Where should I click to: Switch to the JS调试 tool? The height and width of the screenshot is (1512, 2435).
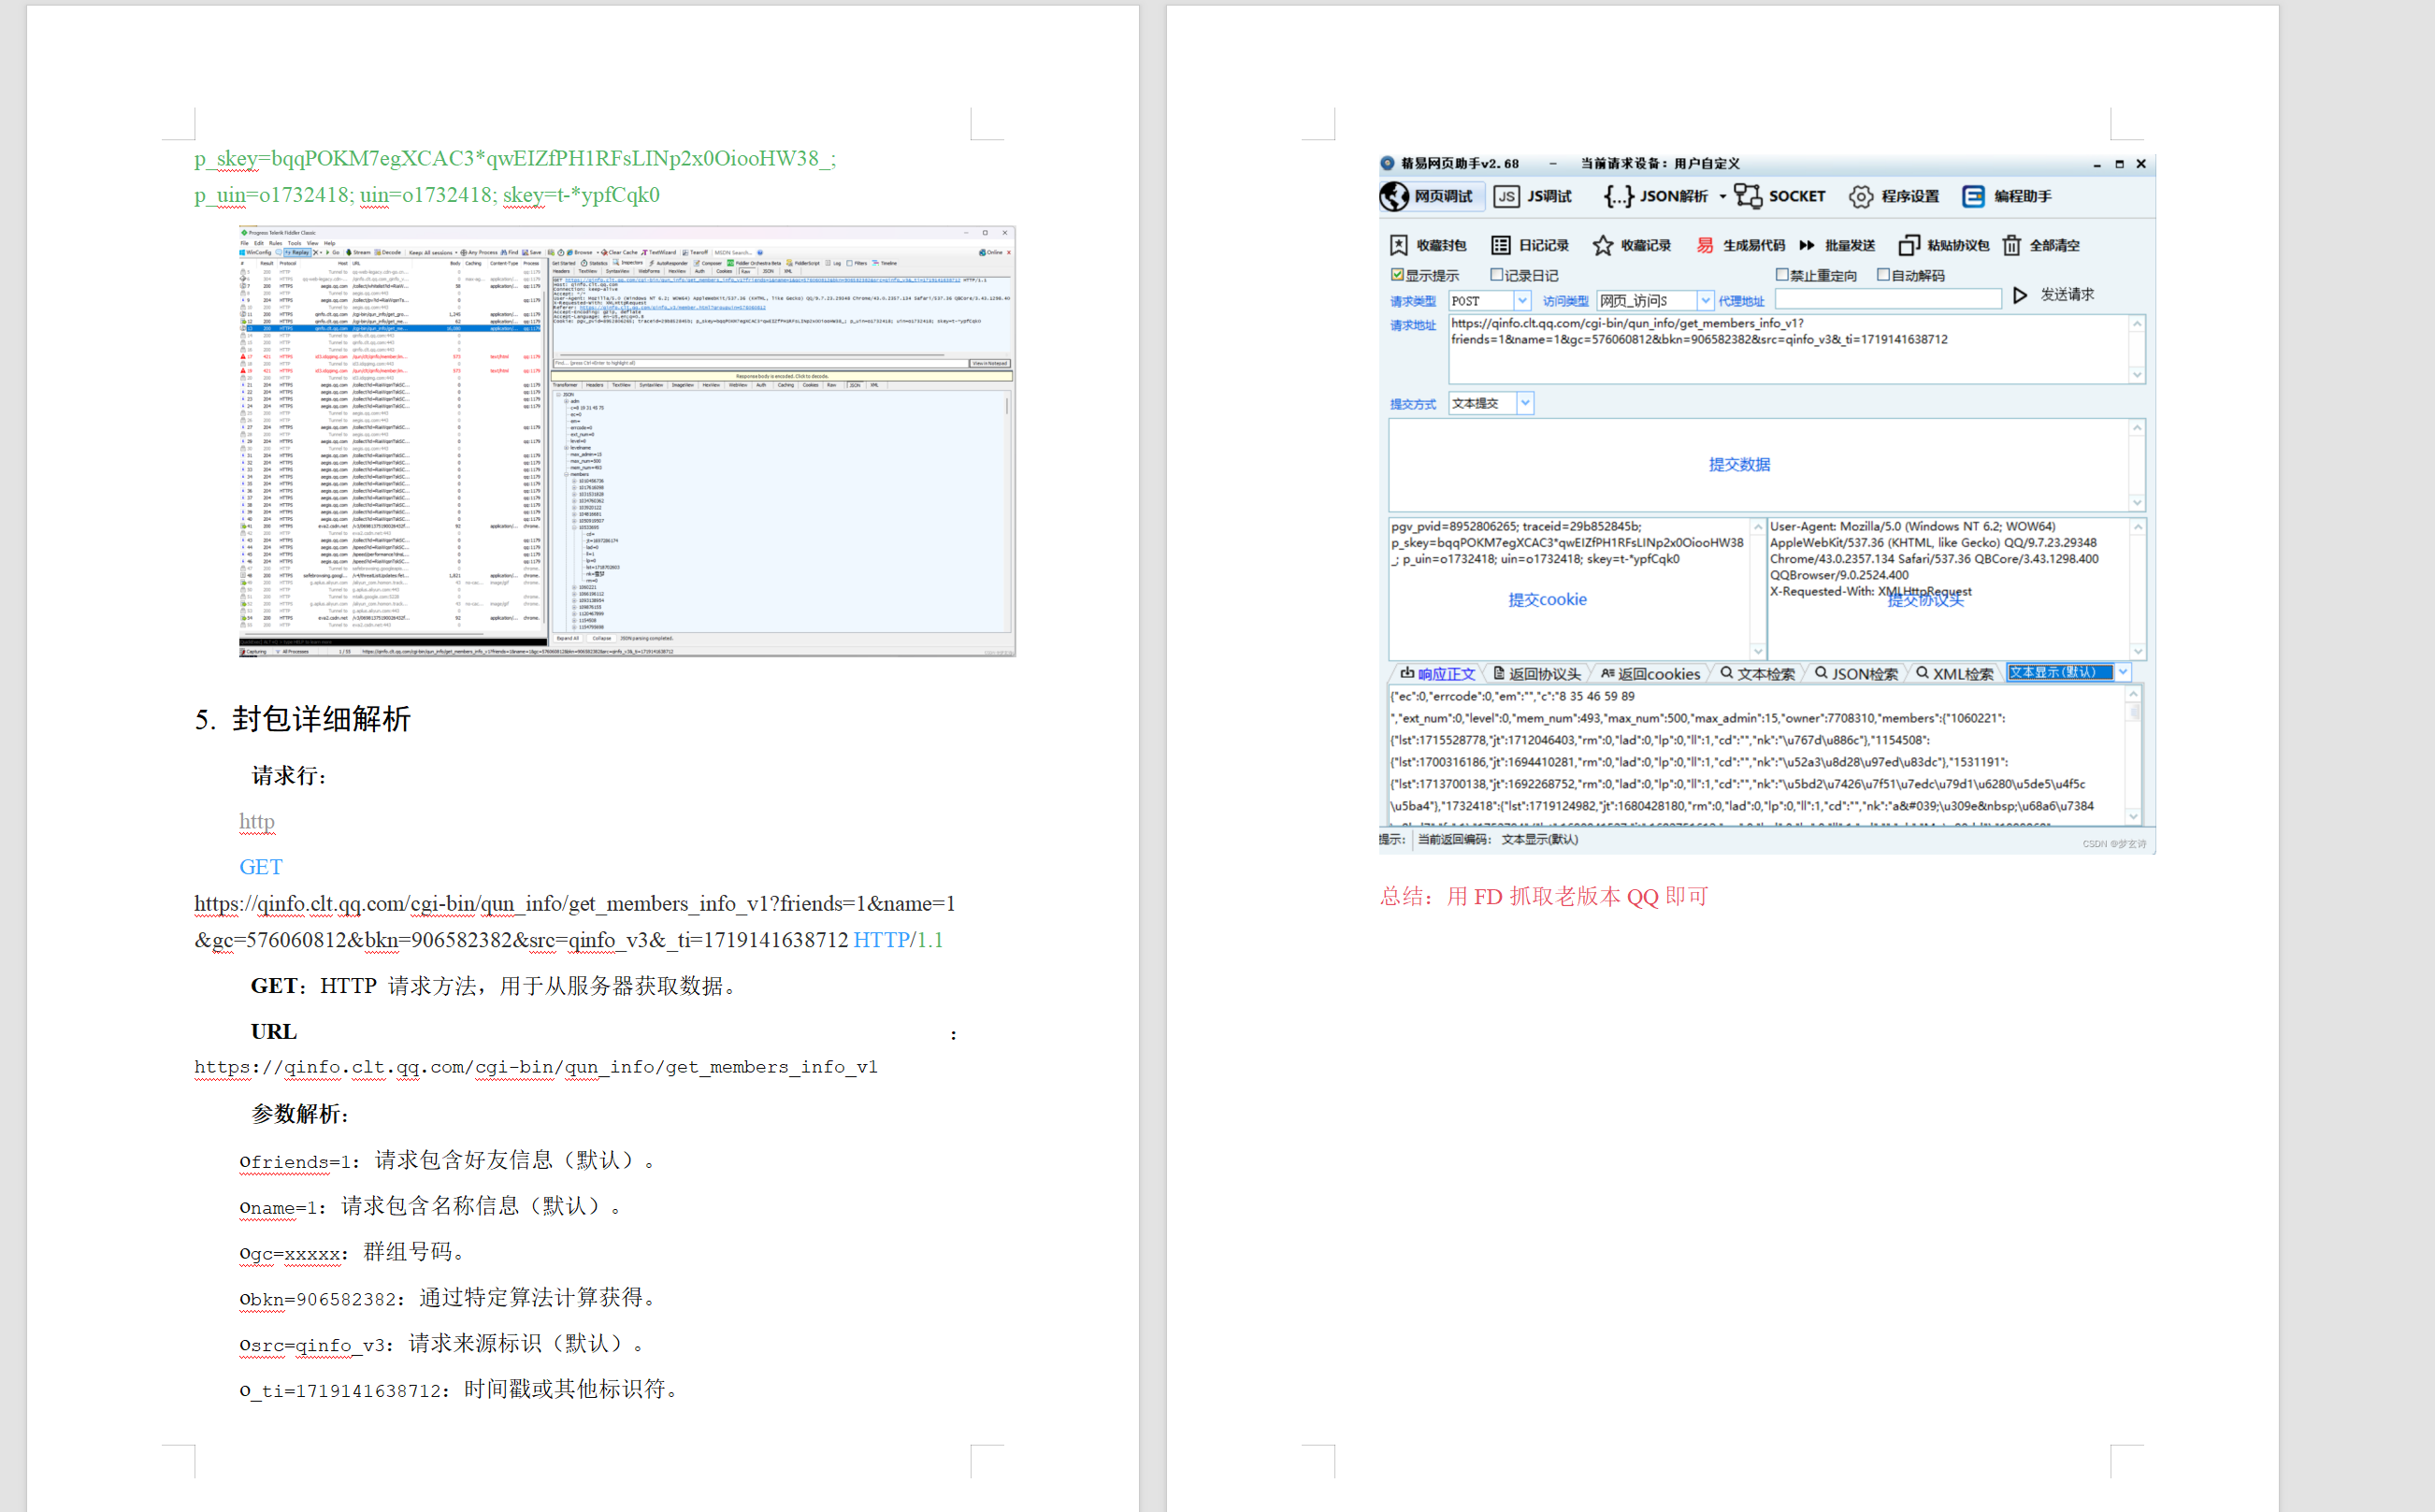tap(1533, 196)
